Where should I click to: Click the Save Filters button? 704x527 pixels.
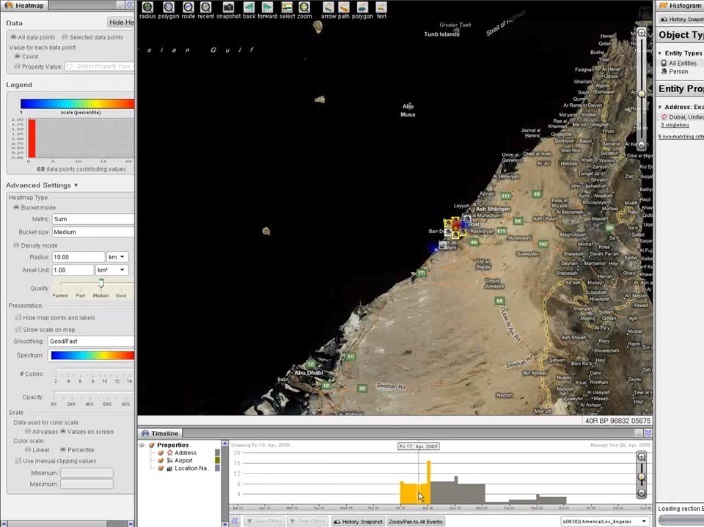click(264, 521)
